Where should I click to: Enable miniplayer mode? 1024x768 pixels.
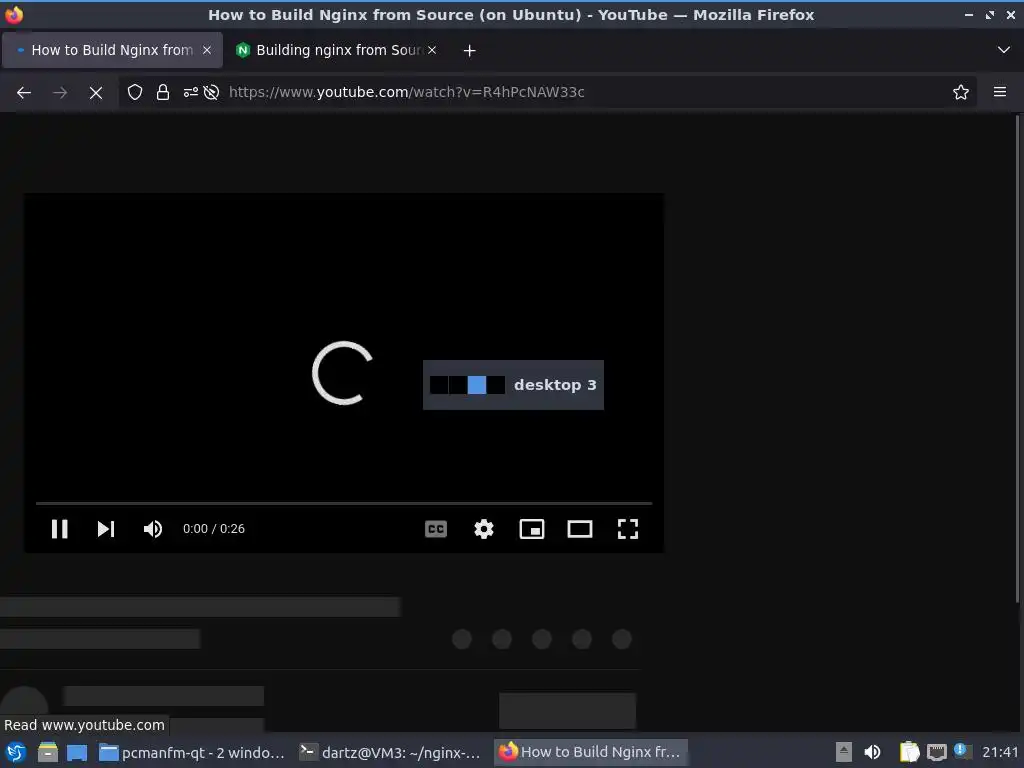click(532, 529)
